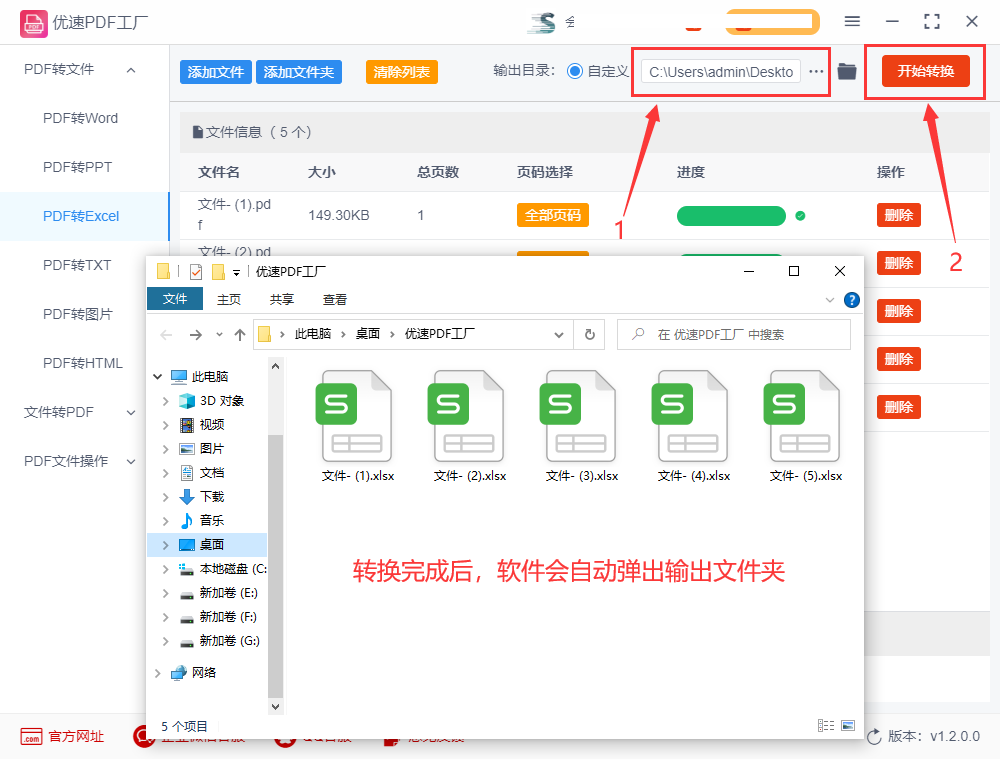
Task: Click the 开始转换 button
Action: (x=925, y=71)
